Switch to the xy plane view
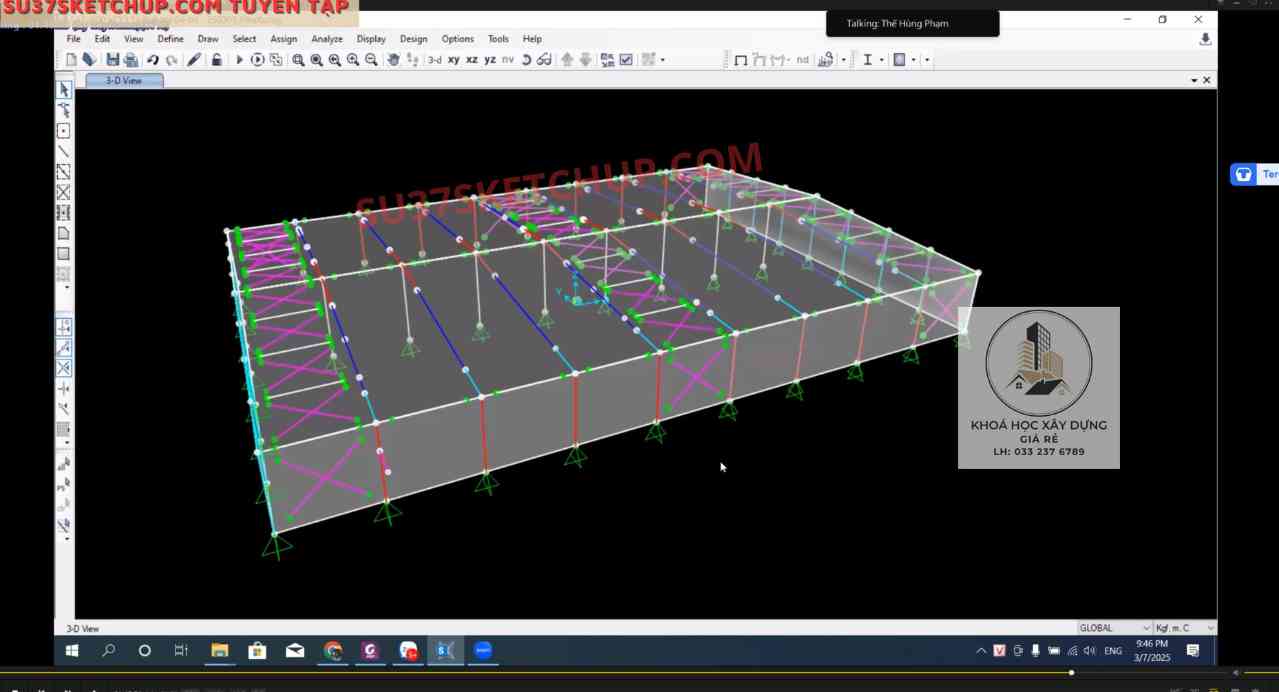The height and width of the screenshot is (692, 1279). pyautogui.click(x=454, y=60)
